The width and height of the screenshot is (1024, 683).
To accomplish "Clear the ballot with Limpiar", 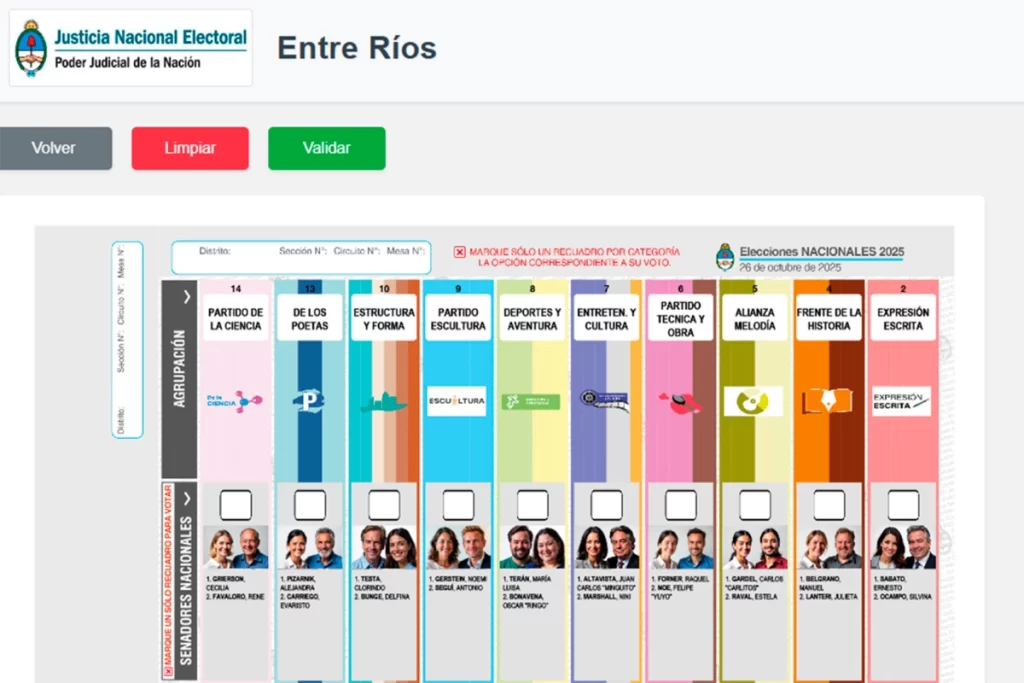I will point(190,148).
